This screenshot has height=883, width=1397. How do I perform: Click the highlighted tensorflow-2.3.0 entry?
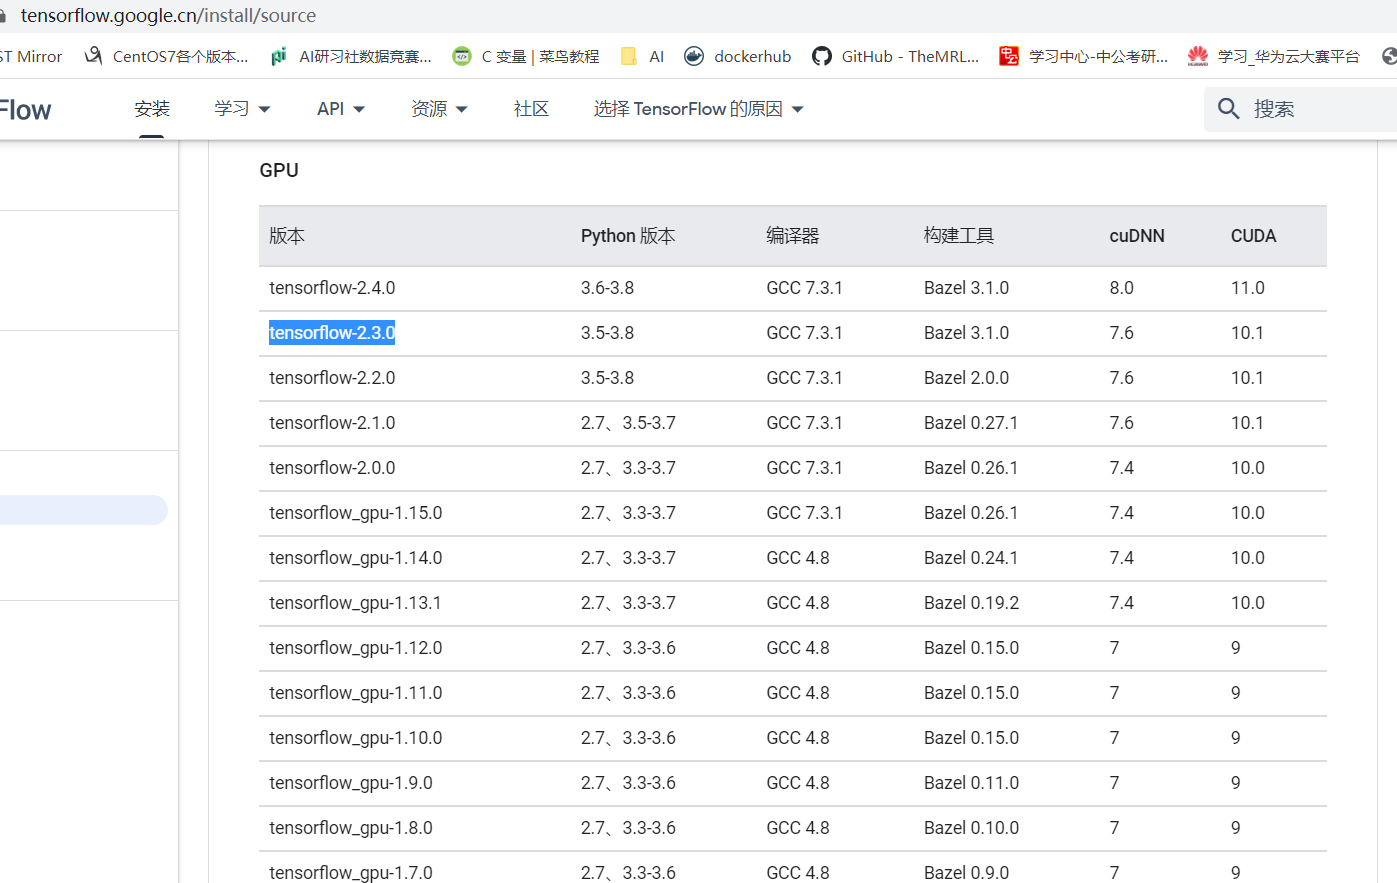[x=332, y=332]
